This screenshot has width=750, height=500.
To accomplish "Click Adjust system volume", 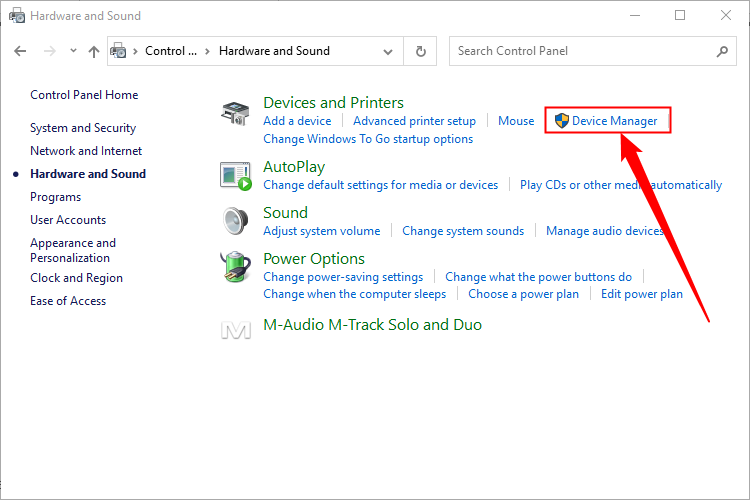I will tap(322, 231).
